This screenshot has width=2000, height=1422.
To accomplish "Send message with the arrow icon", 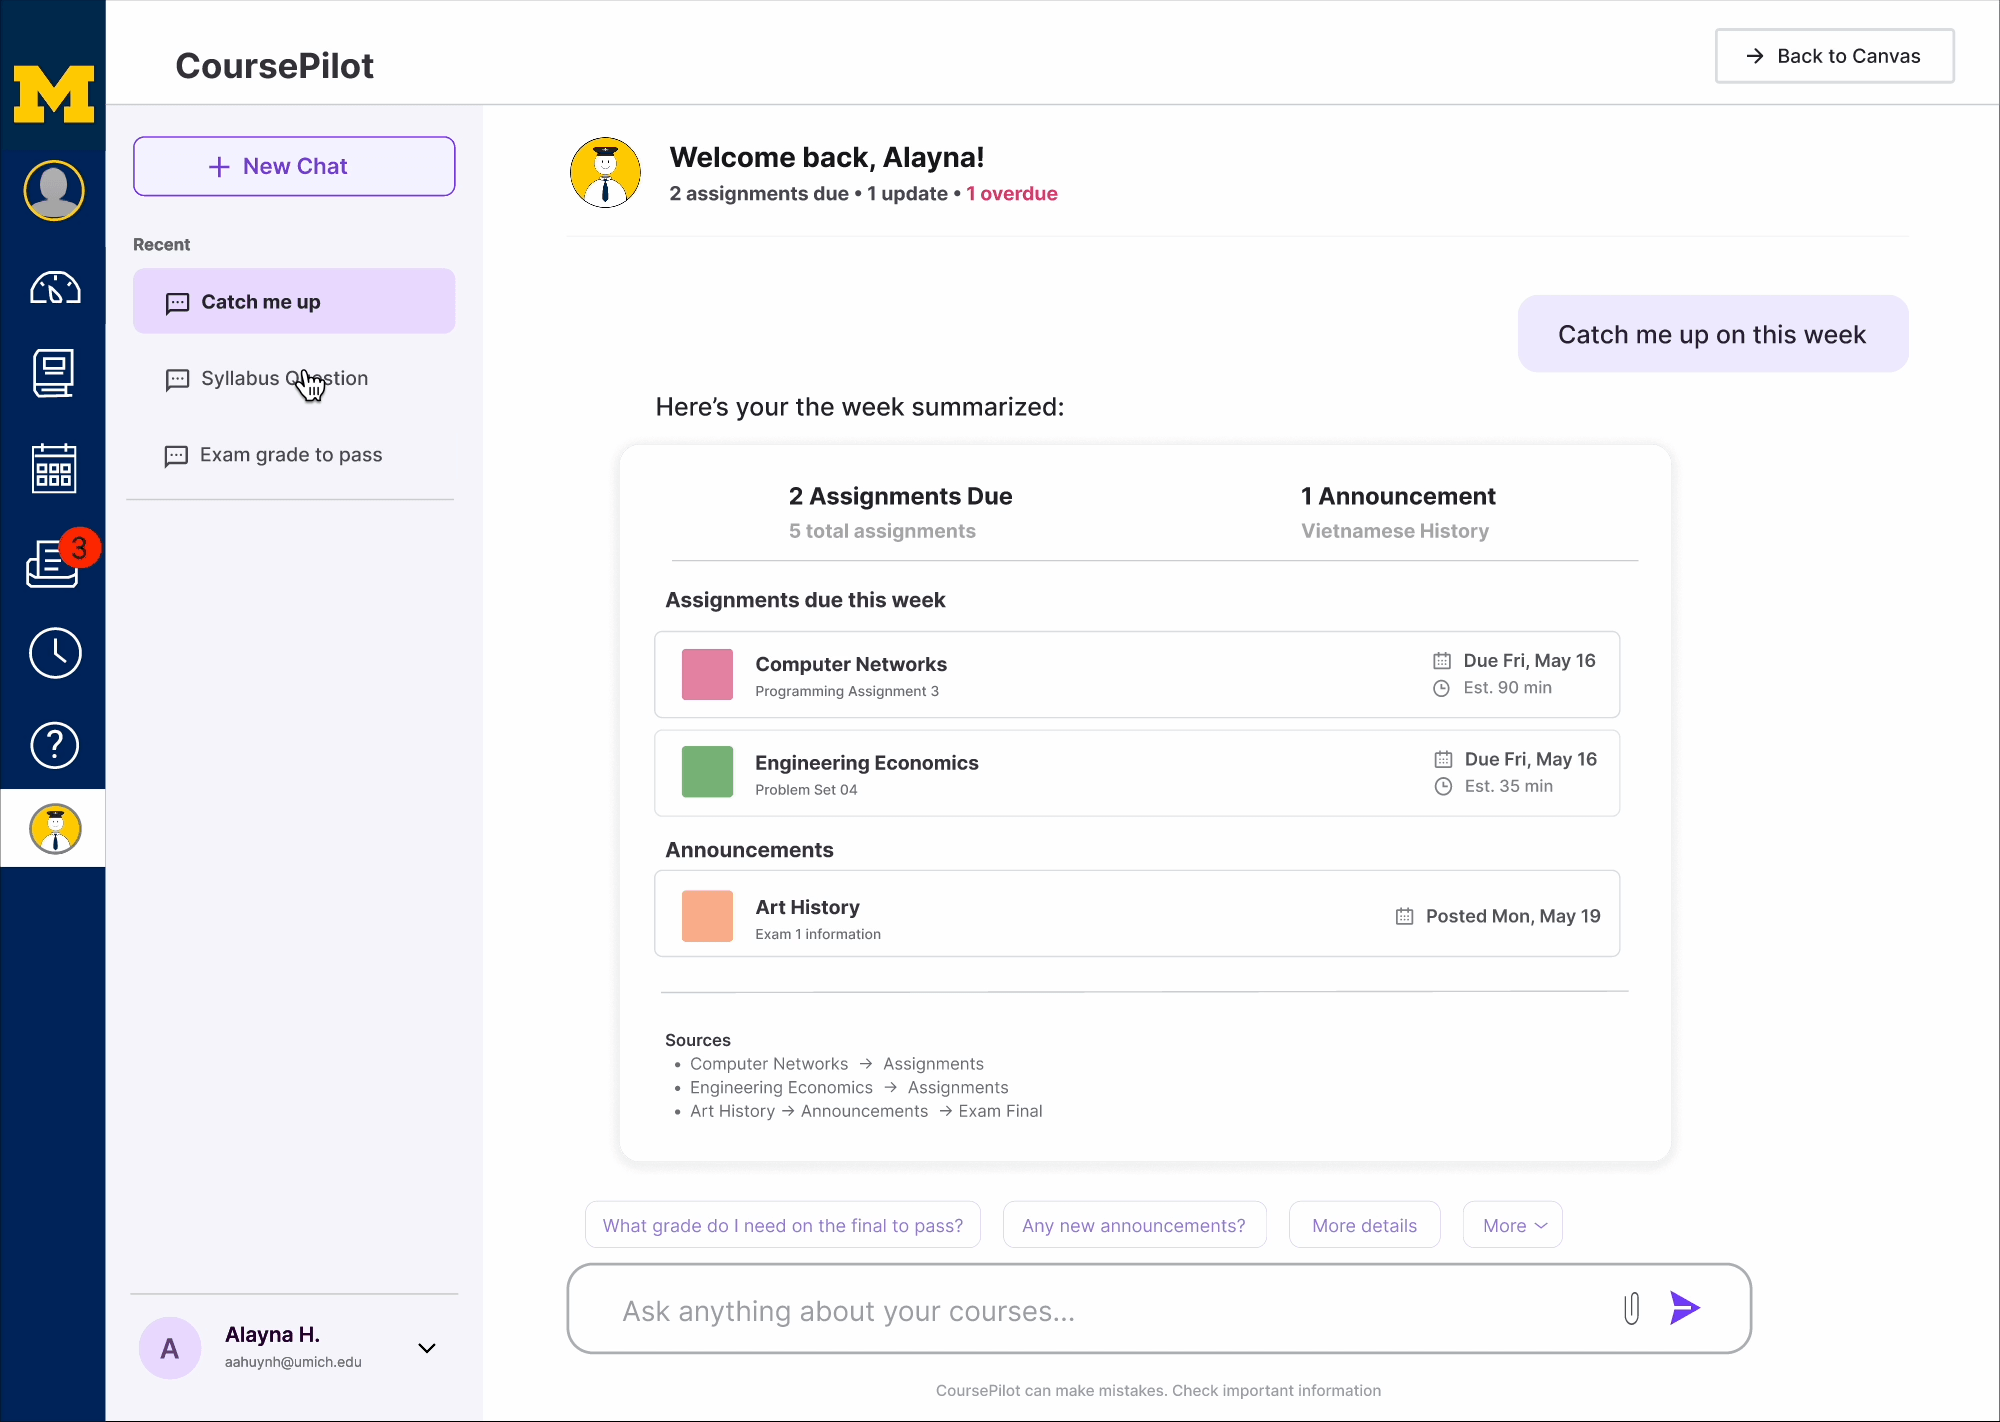I will tap(1685, 1308).
